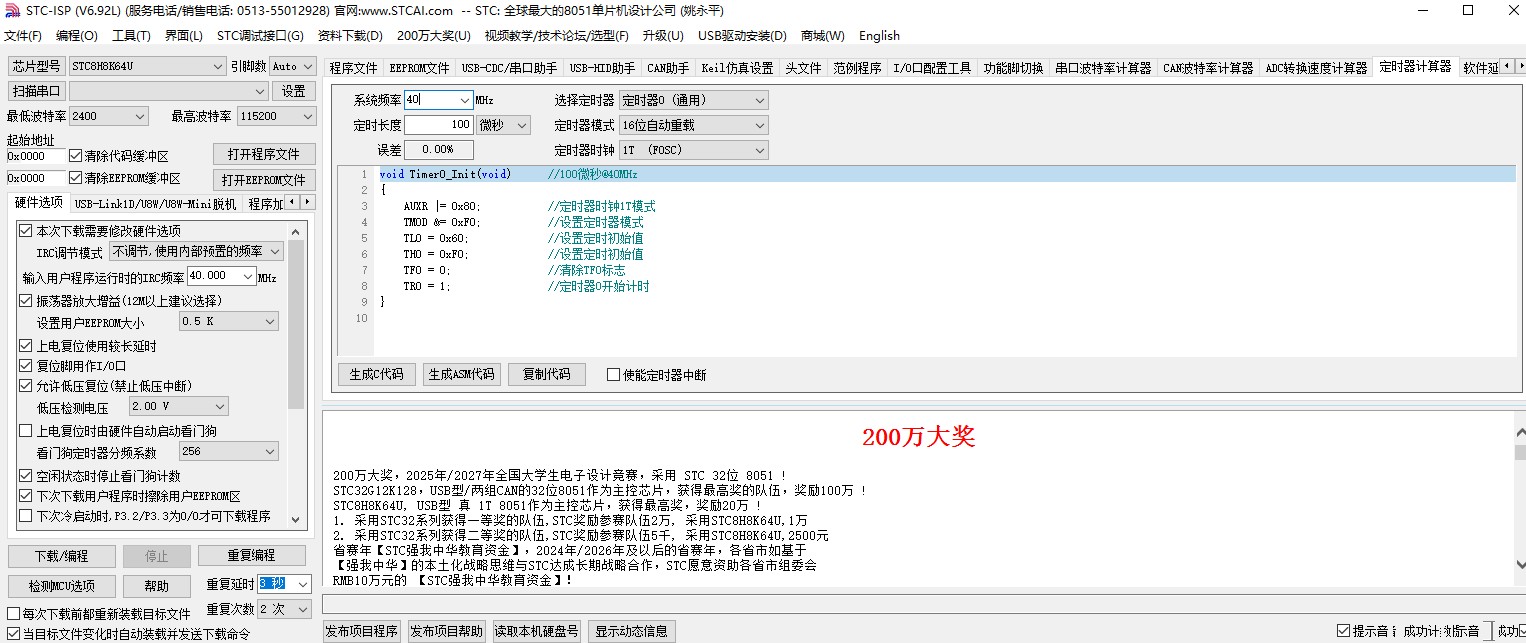Open the 编程(O) menu

point(77,36)
